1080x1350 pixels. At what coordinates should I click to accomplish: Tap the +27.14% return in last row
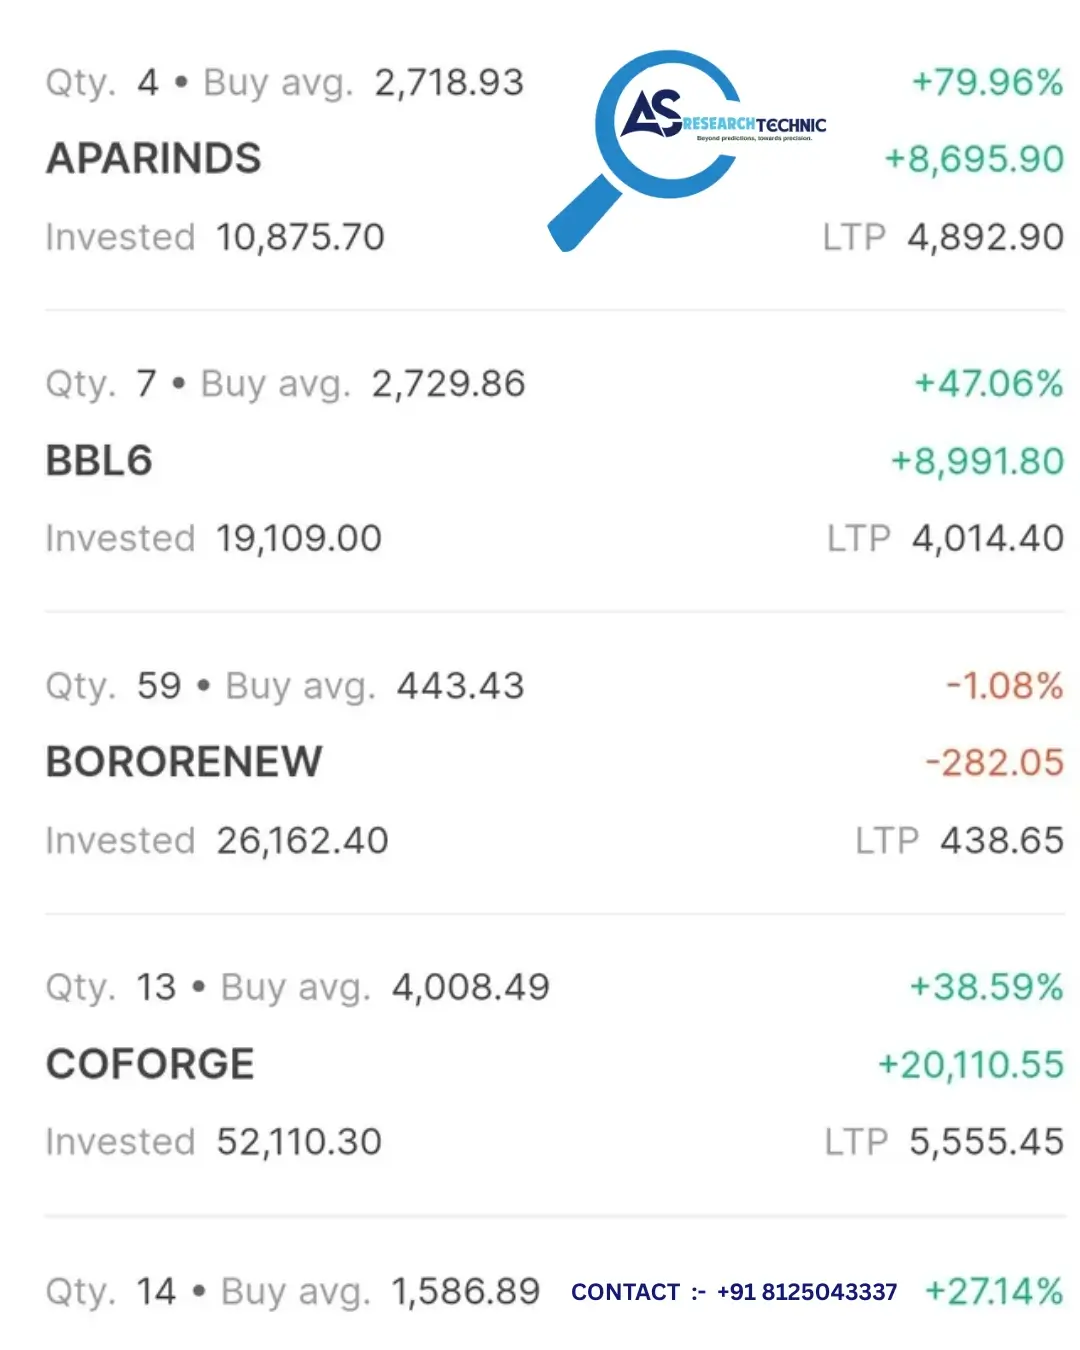994,1292
